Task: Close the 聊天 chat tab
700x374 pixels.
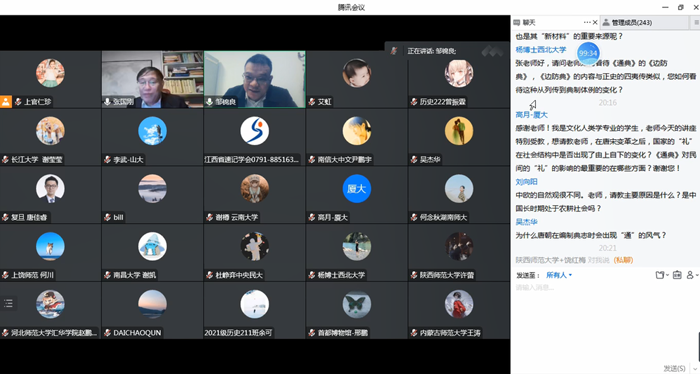Action: click(x=595, y=22)
